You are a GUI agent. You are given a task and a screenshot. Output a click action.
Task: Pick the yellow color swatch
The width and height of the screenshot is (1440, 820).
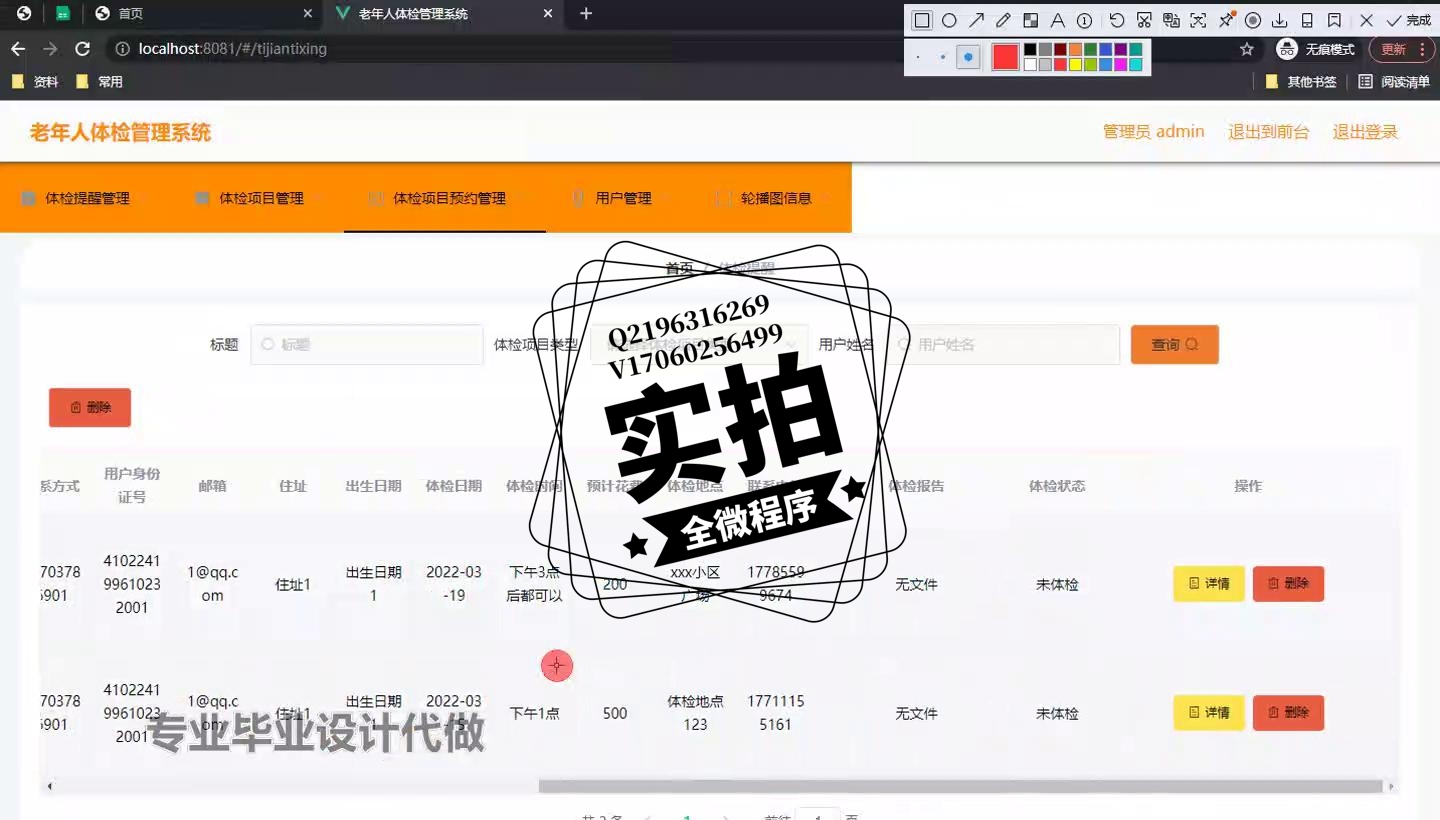click(x=1075, y=64)
